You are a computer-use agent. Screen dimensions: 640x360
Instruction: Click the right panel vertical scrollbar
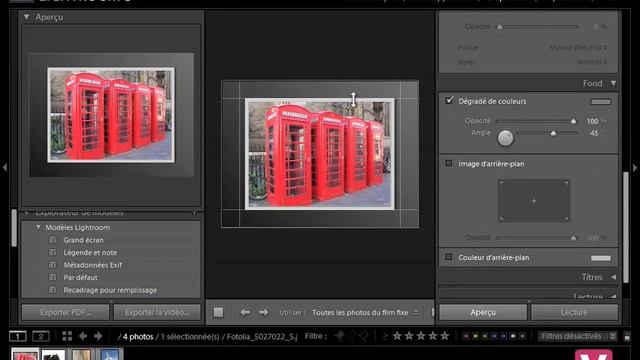626,227
